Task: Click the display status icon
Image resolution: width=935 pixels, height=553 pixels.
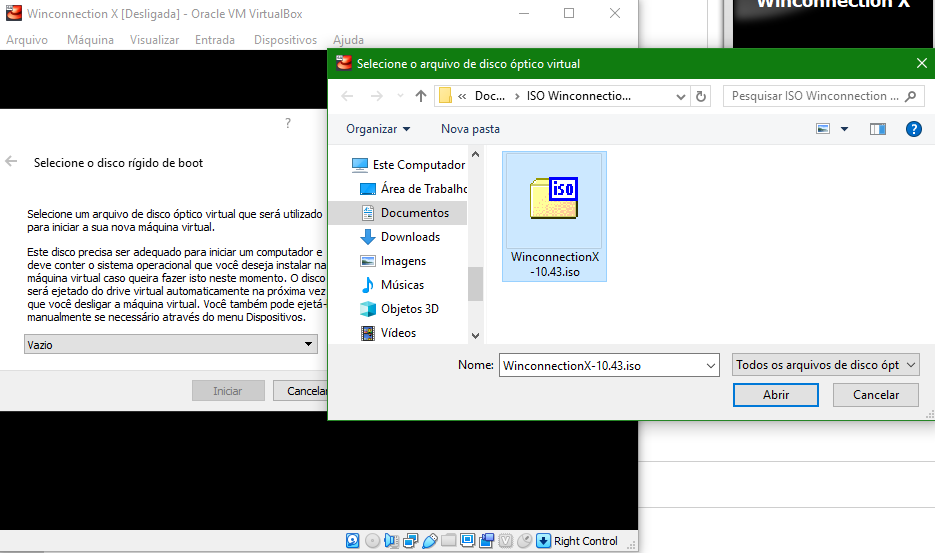Action: (468, 540)
